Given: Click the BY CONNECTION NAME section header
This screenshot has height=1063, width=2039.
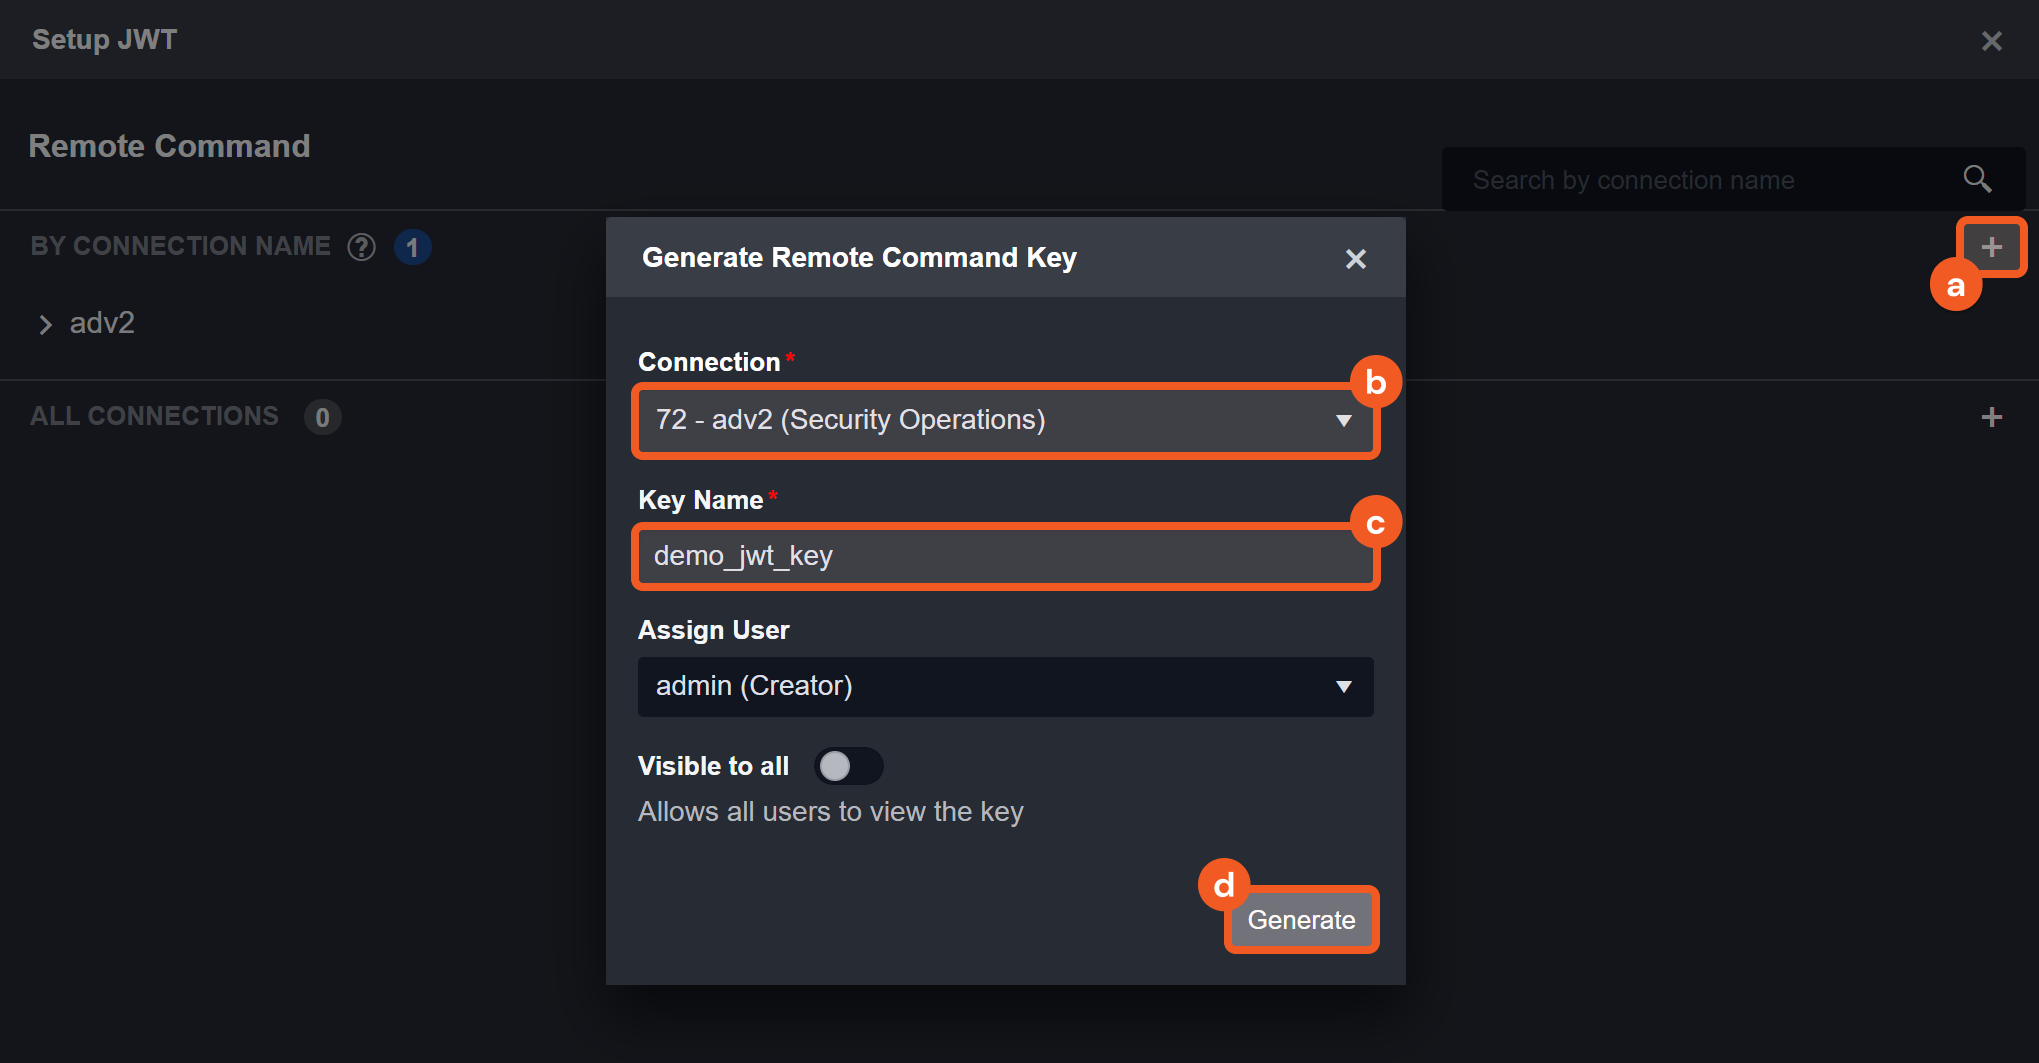Looking at the screenshot, I should tap(180, 246).
